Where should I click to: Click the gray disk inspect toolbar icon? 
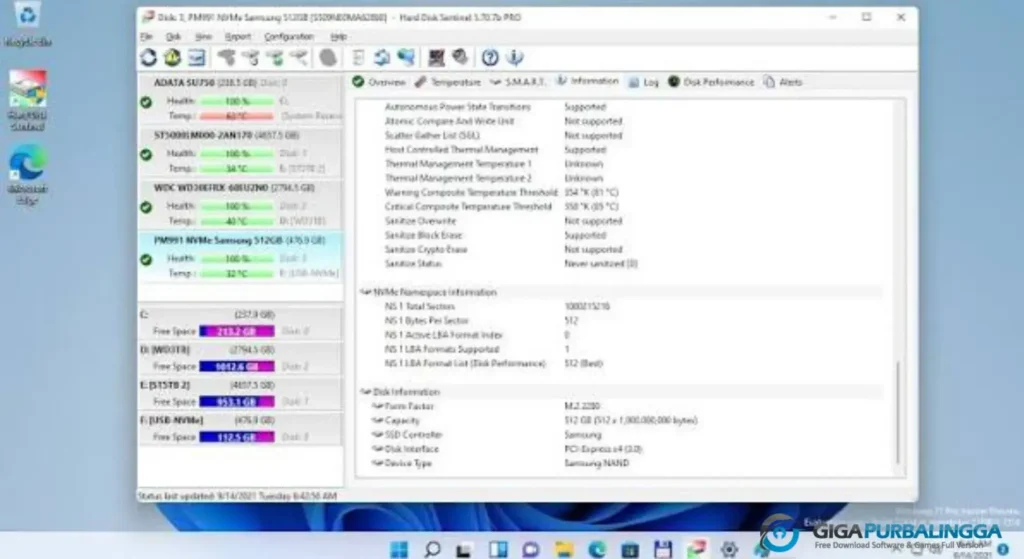click(x=460, y=58)
